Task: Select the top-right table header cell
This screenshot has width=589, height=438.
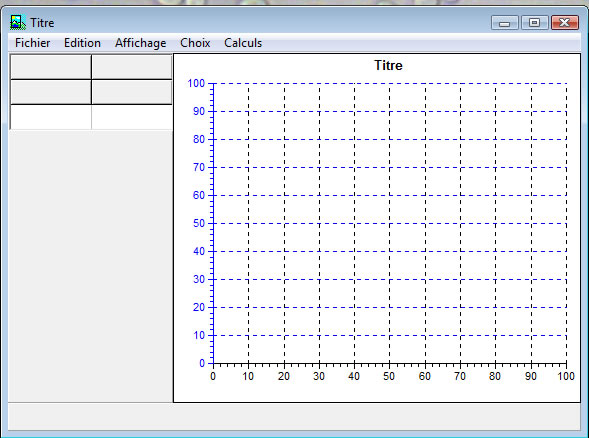Action: coord(132,67)
